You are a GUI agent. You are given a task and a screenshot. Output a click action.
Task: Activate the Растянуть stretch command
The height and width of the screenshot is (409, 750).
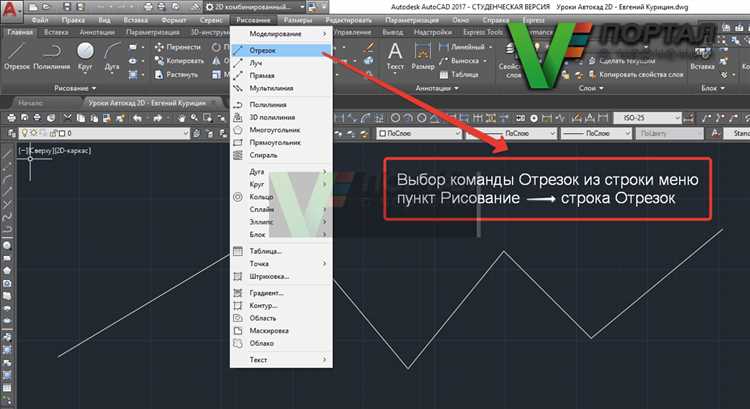pyautogui.click(x=176, y=75)
